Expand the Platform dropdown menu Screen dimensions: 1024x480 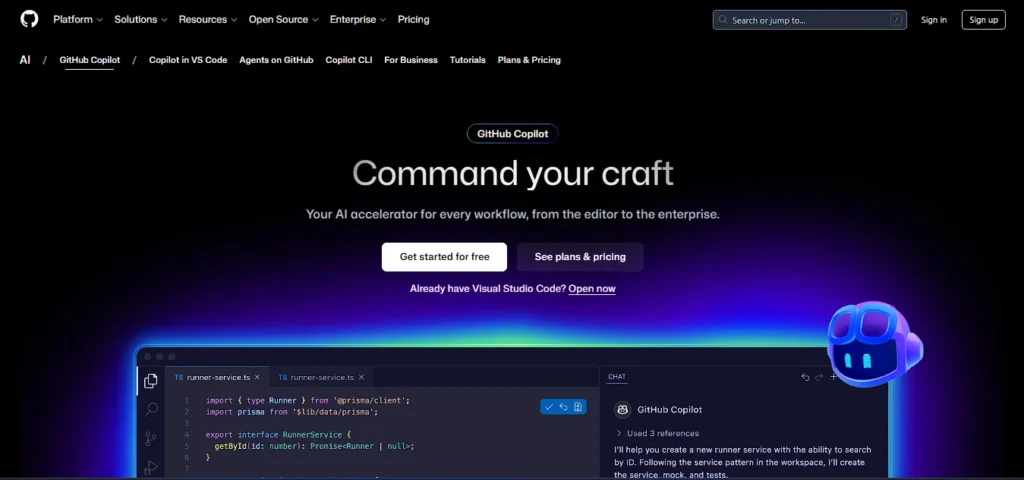pos(78,20)
